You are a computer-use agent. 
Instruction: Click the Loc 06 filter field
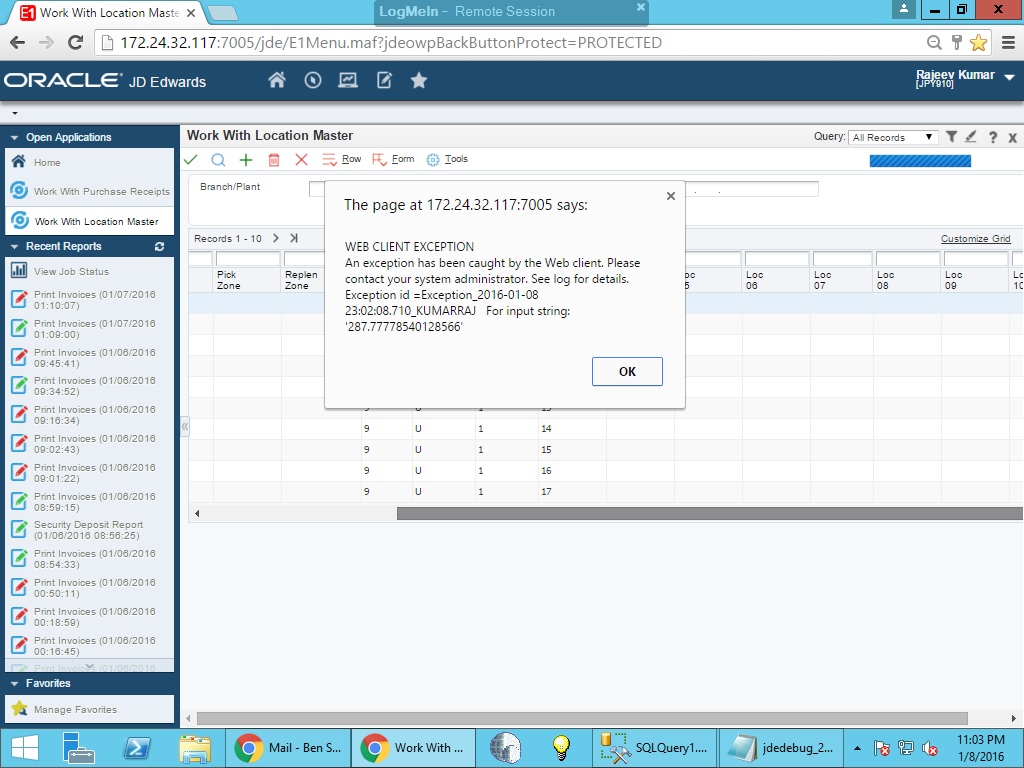(776, 259)
